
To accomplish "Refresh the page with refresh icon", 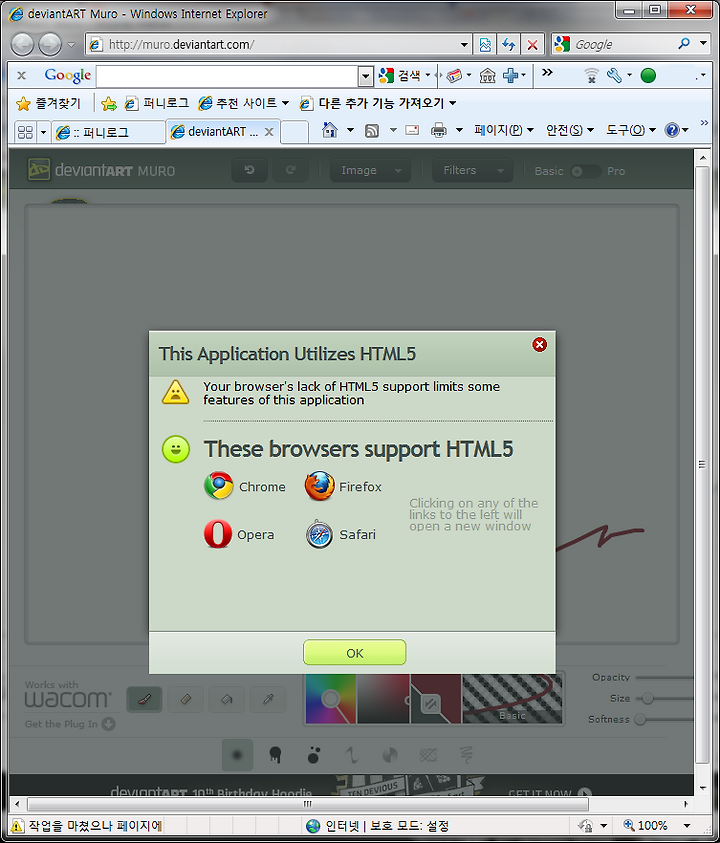I will tap(508, 45).
